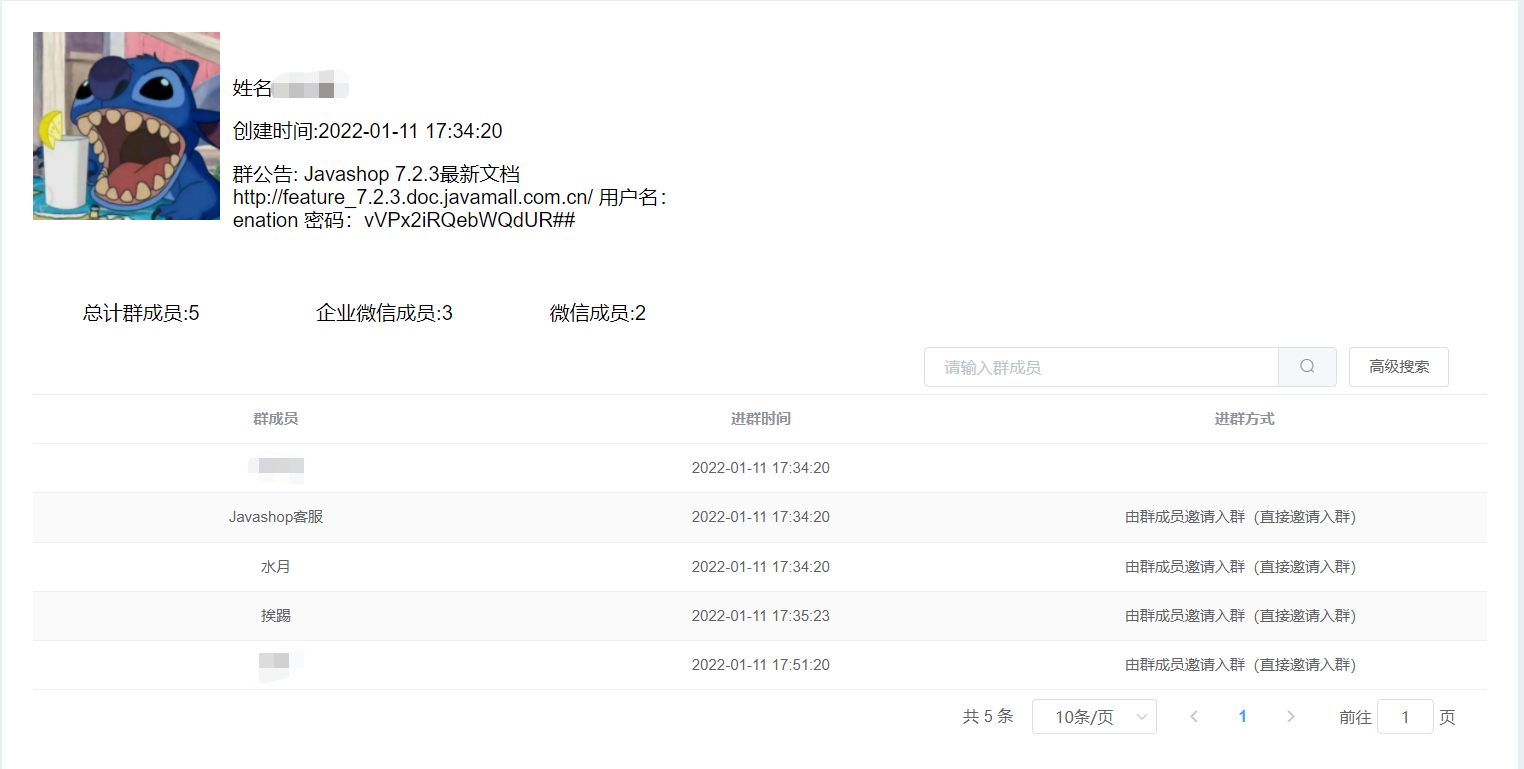Click the feature_7.2.3.doc.javamall.com.cn URL text
Viewport: 1524px width, 769px height.
(413, 197)
